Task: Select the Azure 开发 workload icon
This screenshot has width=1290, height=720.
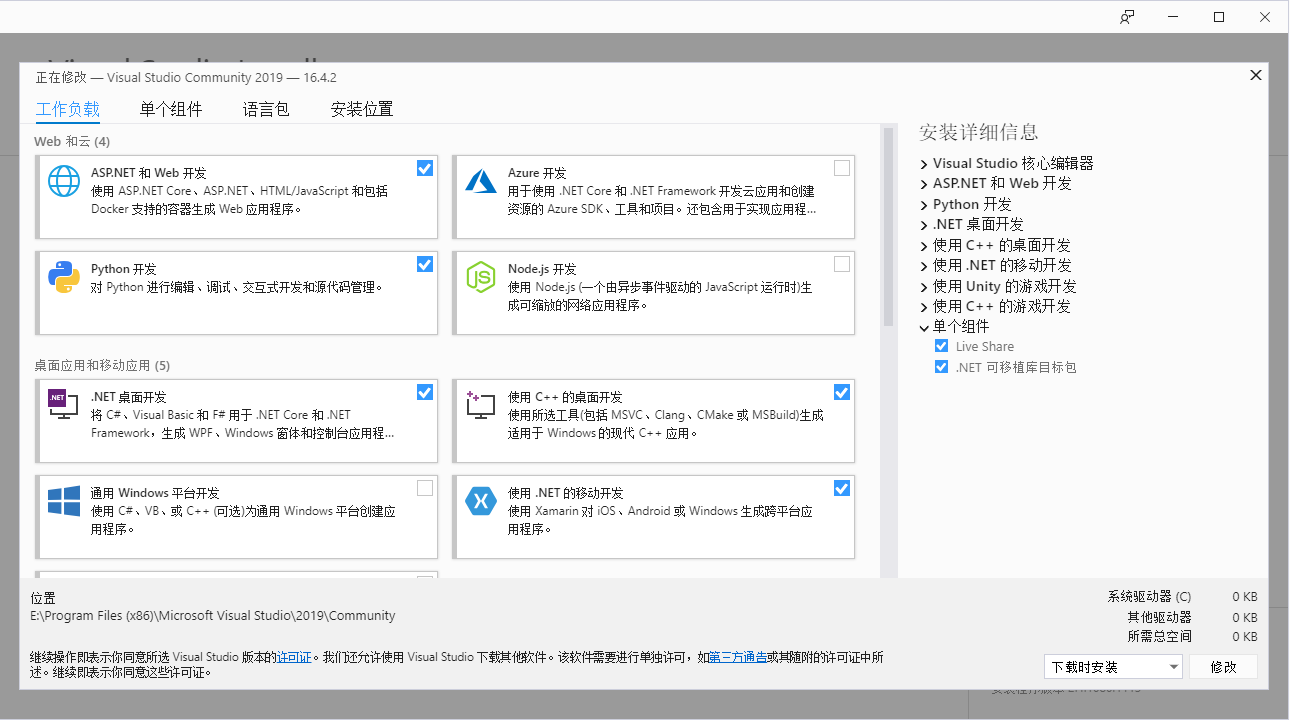Action: (x=481, y=181)
